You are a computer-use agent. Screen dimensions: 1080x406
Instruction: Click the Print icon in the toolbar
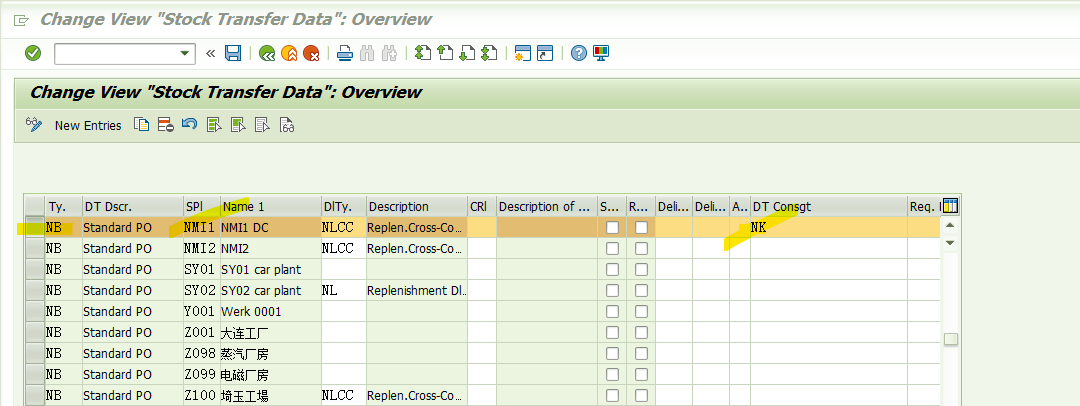(345, 53)
